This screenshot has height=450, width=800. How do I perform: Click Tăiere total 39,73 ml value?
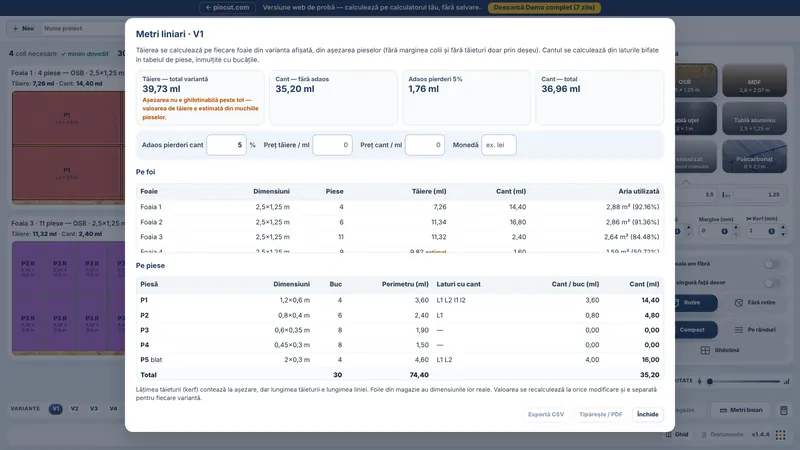[161, 89]
